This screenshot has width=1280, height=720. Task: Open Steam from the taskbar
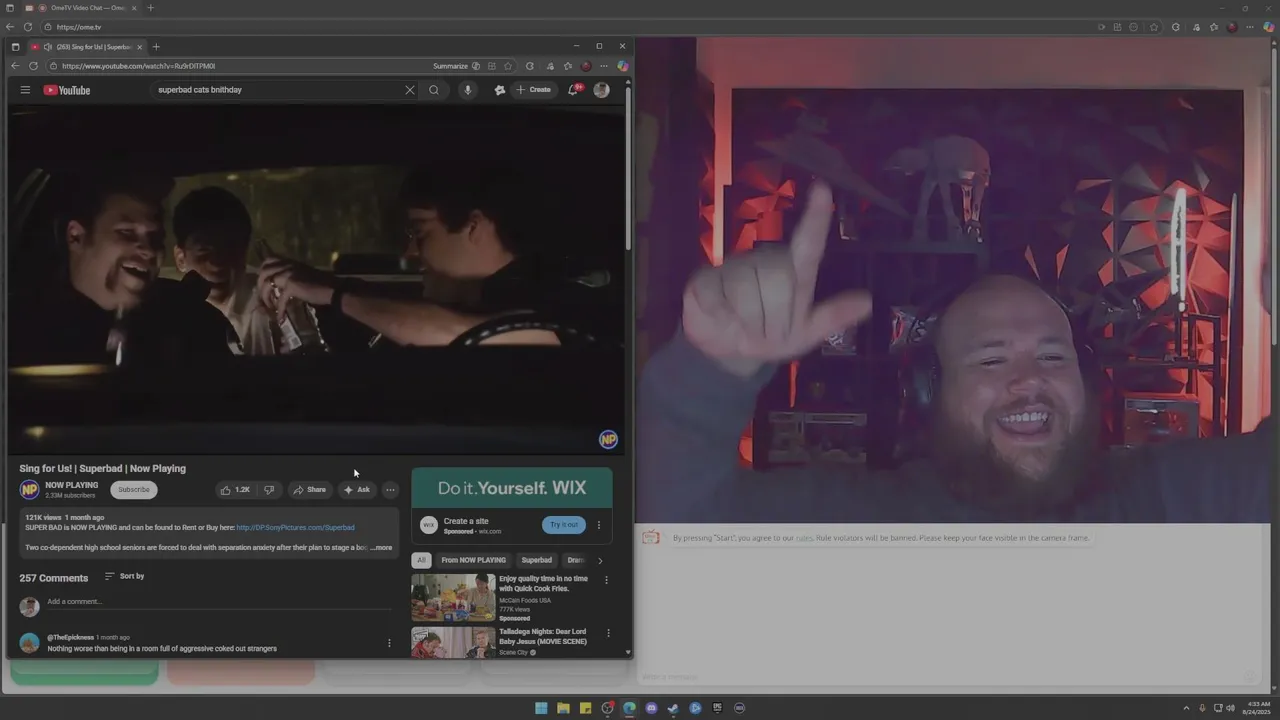point(673,708)
